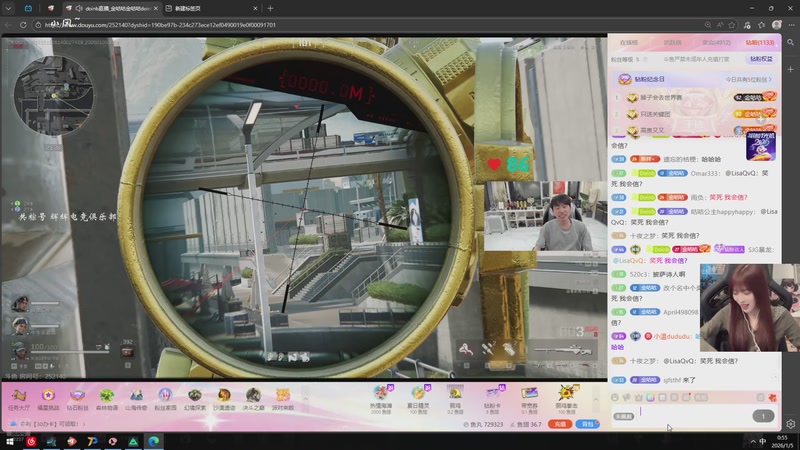Open the 派对乐园 activity icon
This screenshot has width=800, height=450.
pos(283,399)
